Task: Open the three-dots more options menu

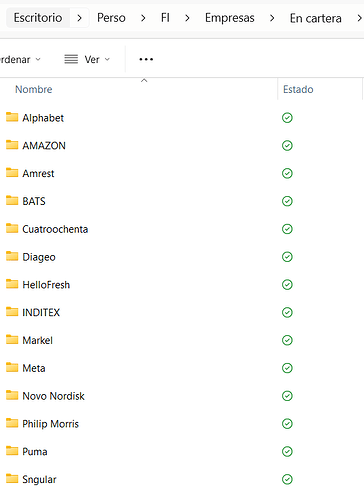Action: coord(146,59)
